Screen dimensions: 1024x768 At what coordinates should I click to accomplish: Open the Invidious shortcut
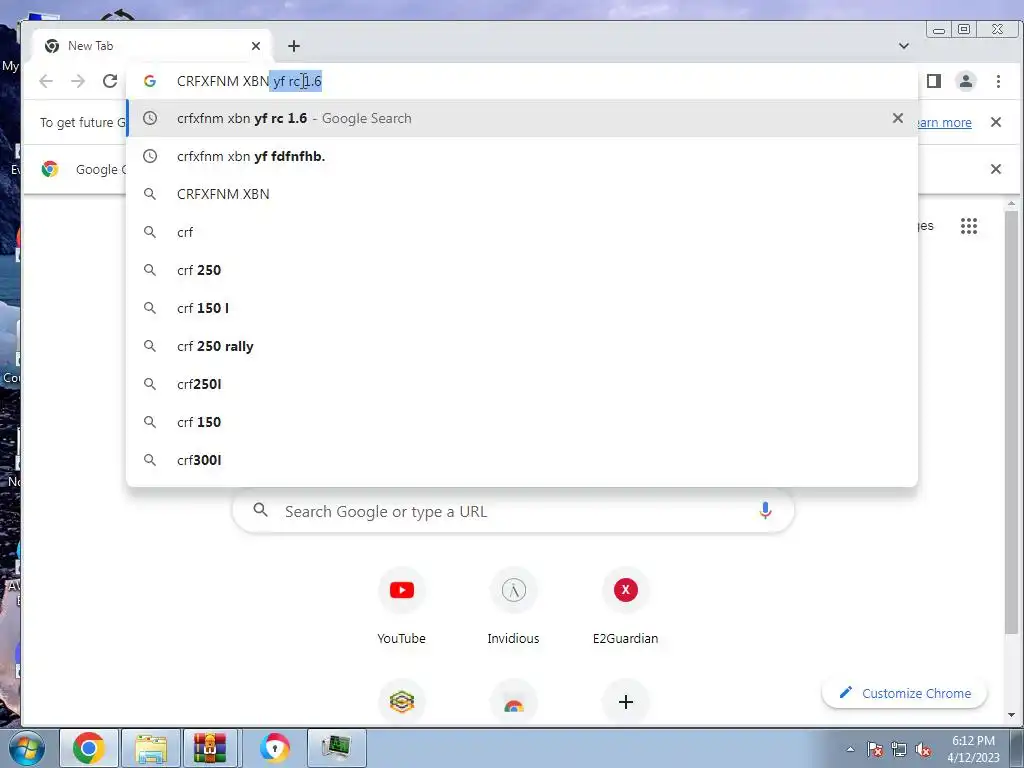(513, 607)
